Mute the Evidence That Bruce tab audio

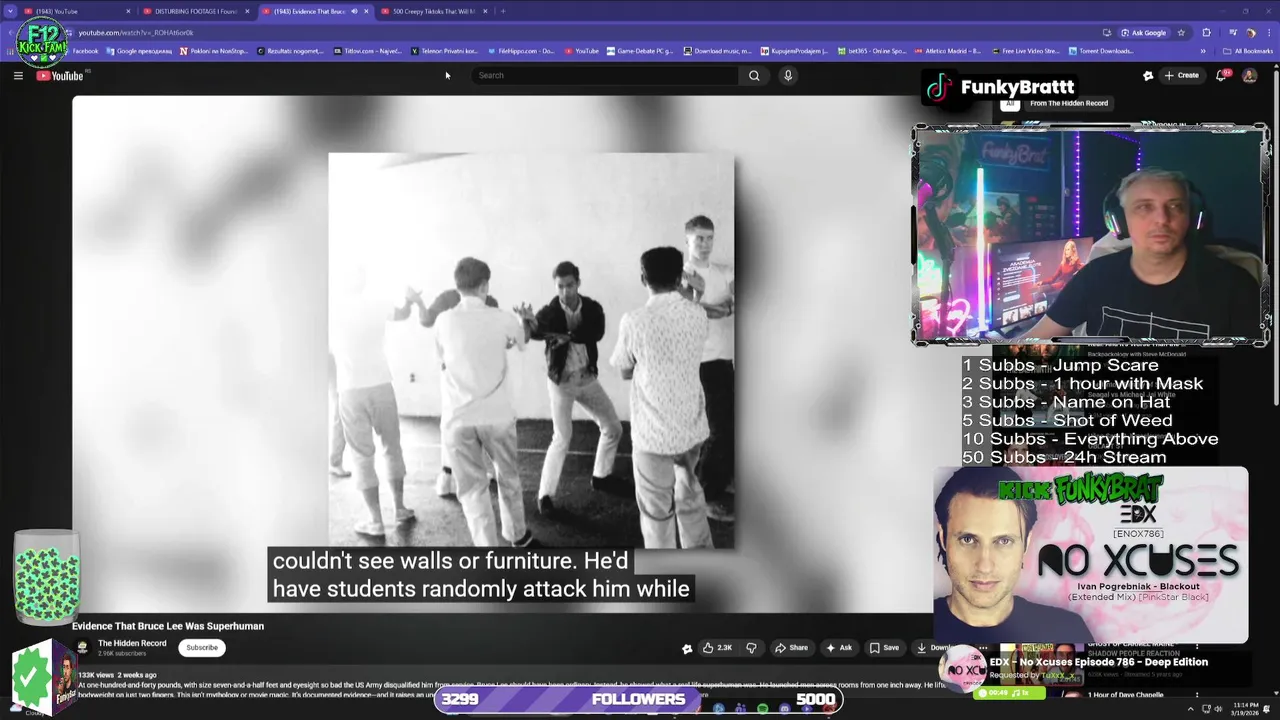click(x=354, y=11)
